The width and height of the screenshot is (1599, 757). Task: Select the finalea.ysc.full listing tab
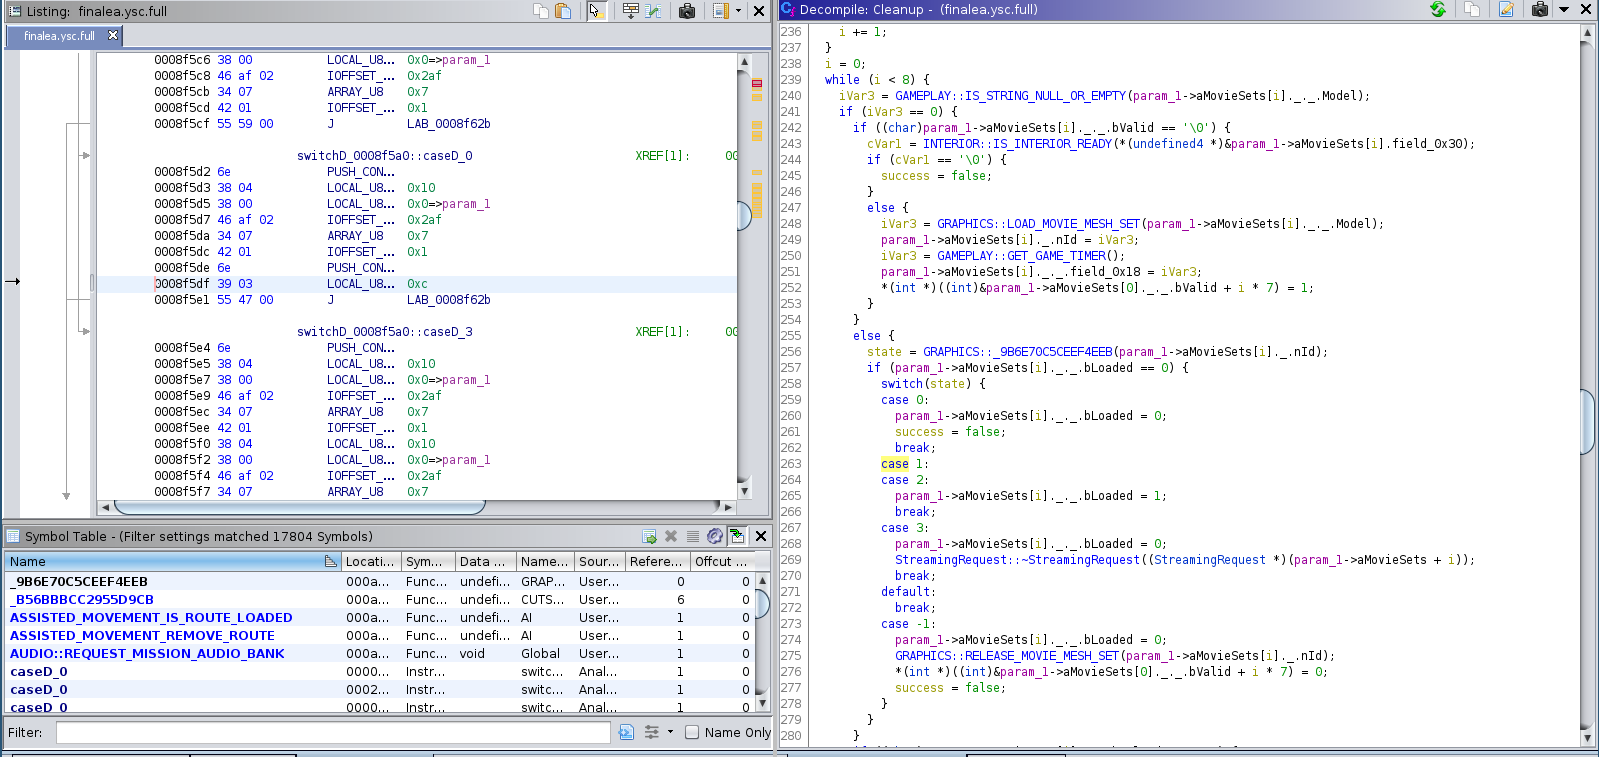pyautogui.click(x=59, y=36)
